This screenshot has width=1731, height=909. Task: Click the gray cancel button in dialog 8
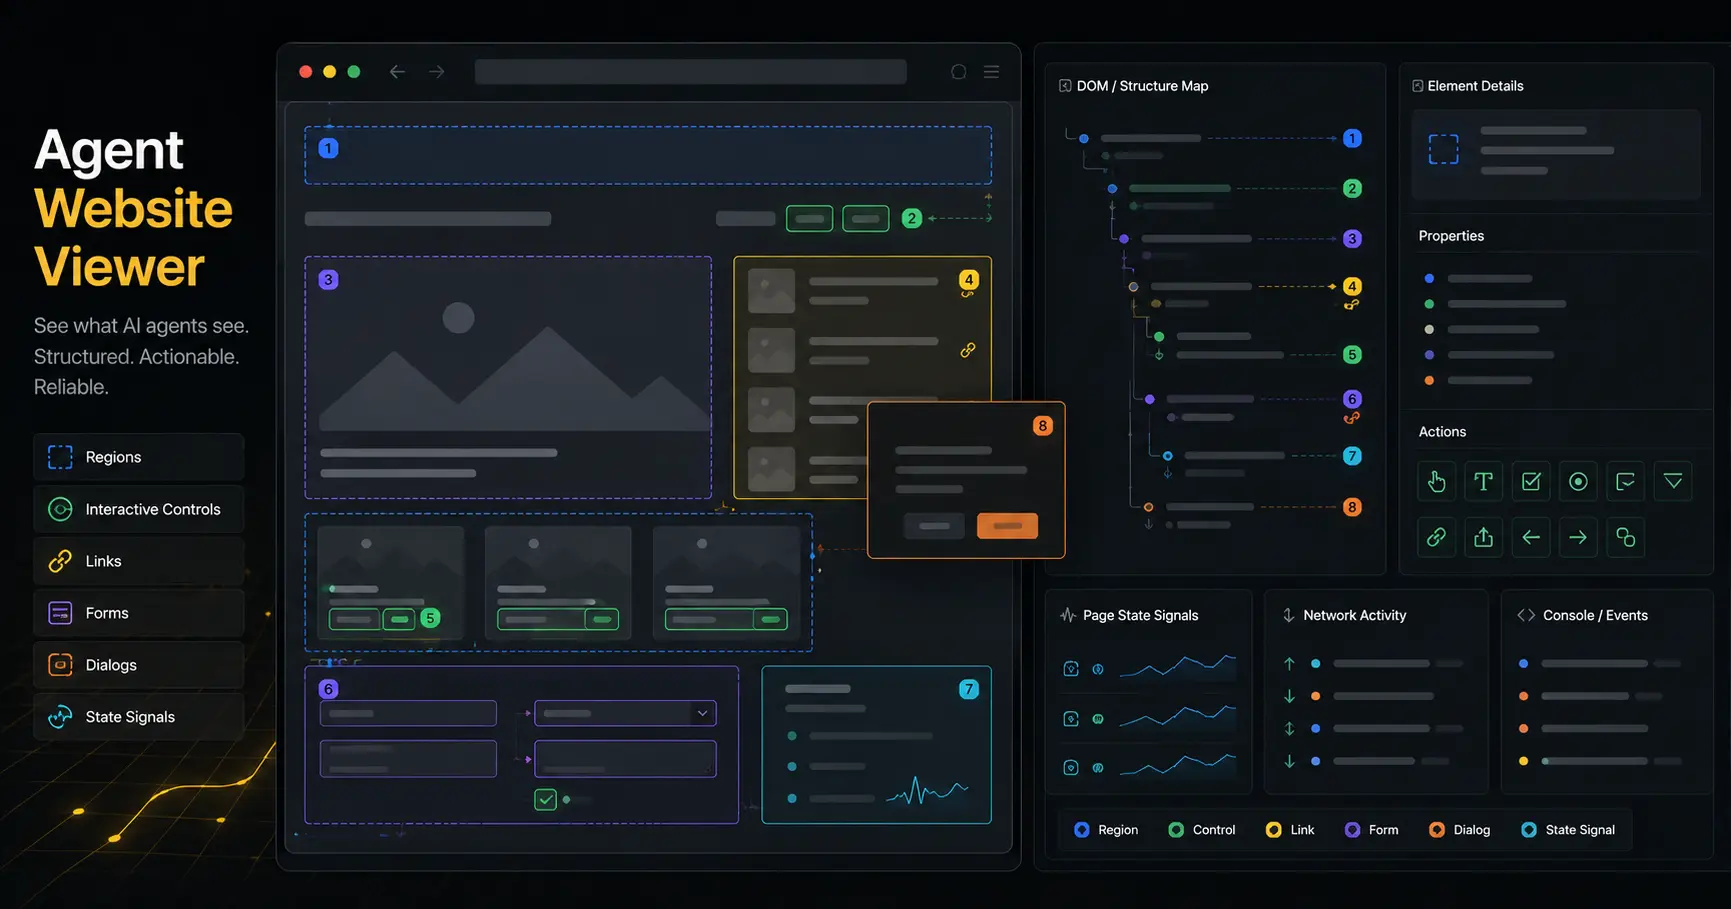[x=934, y=526]
